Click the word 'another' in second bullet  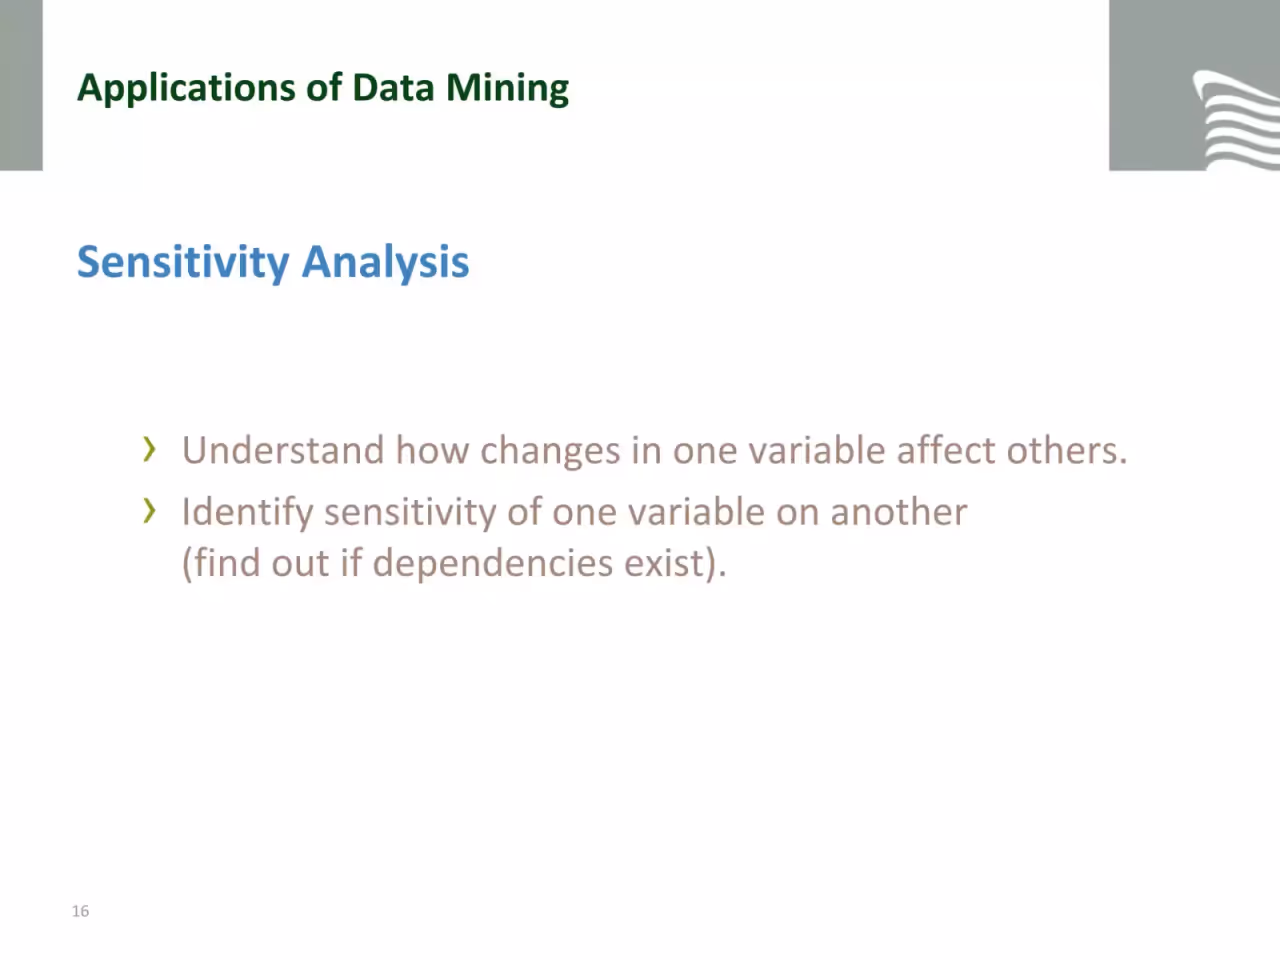pyautogui.click(x=898, y=512)
